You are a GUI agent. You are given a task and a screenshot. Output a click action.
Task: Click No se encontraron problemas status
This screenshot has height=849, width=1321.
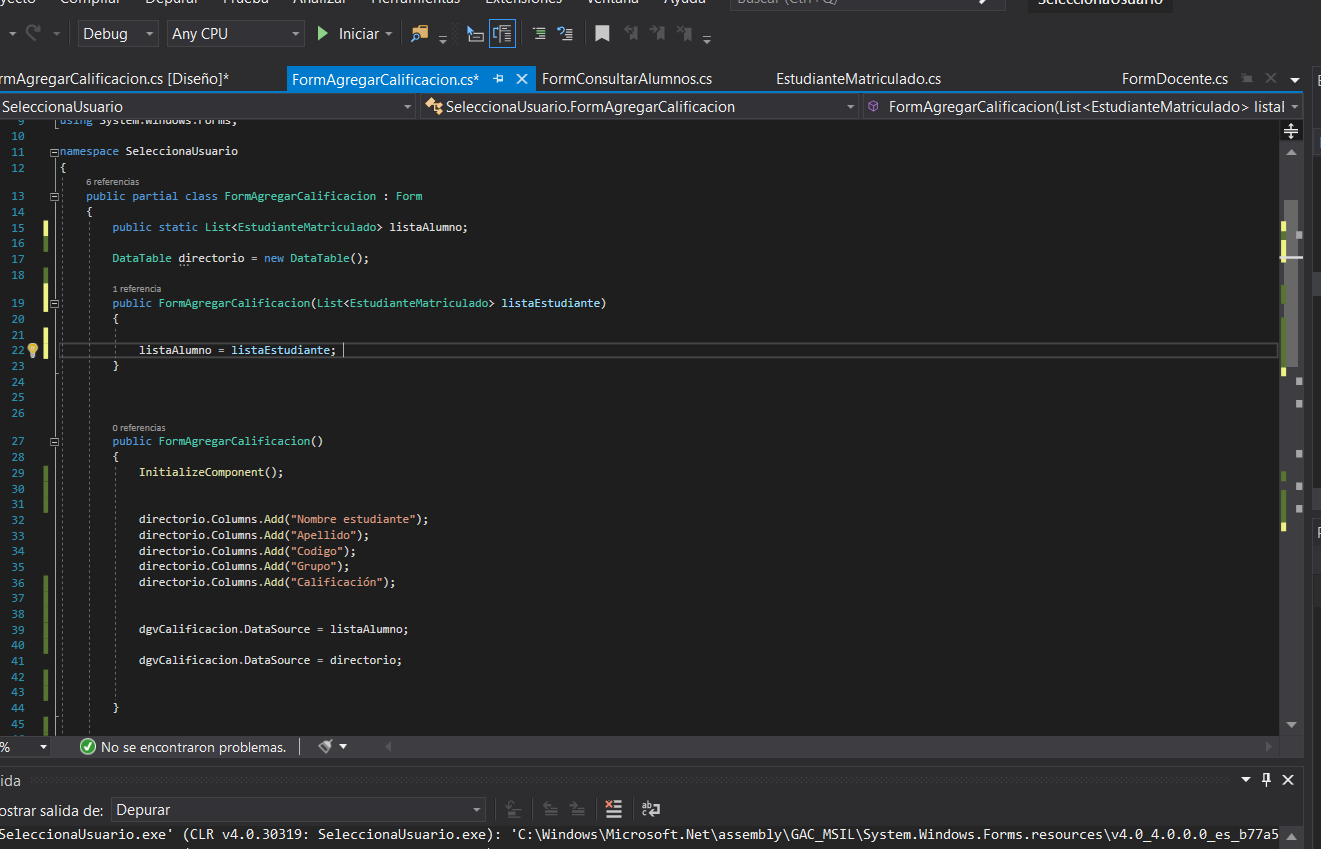[193, 747]
